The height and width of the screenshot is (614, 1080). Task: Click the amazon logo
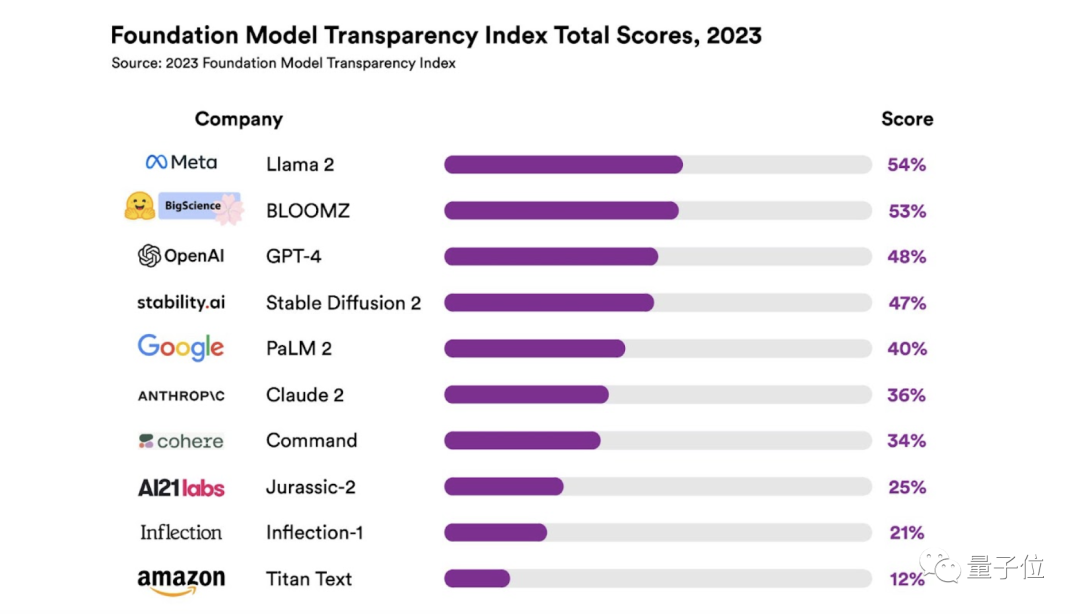click(181, 580)
